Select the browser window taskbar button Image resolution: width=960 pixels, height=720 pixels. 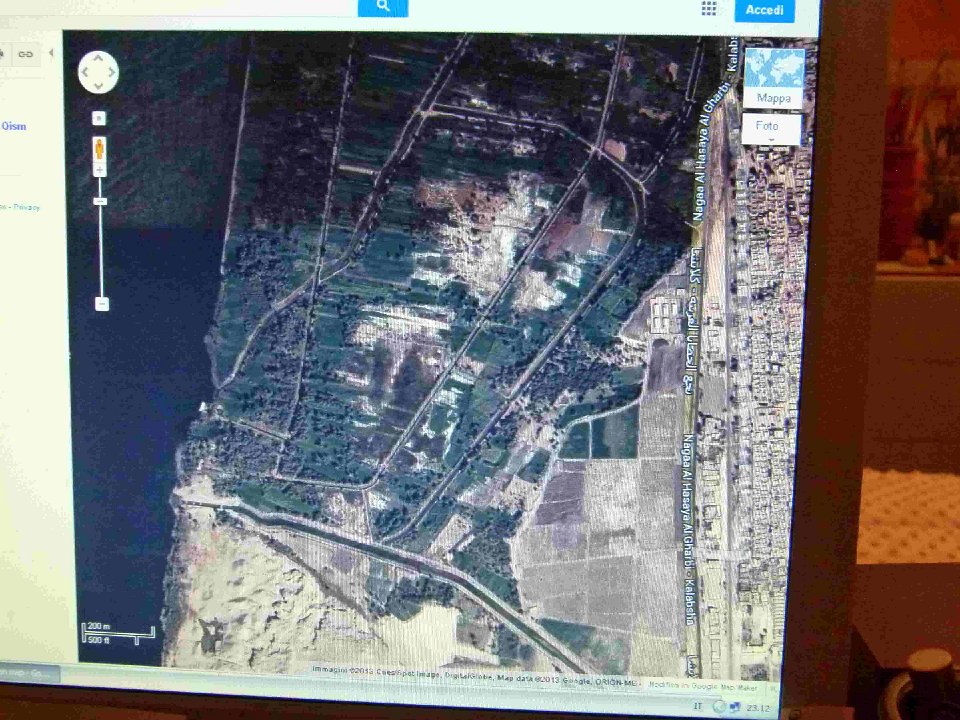(x=29, y=673)
